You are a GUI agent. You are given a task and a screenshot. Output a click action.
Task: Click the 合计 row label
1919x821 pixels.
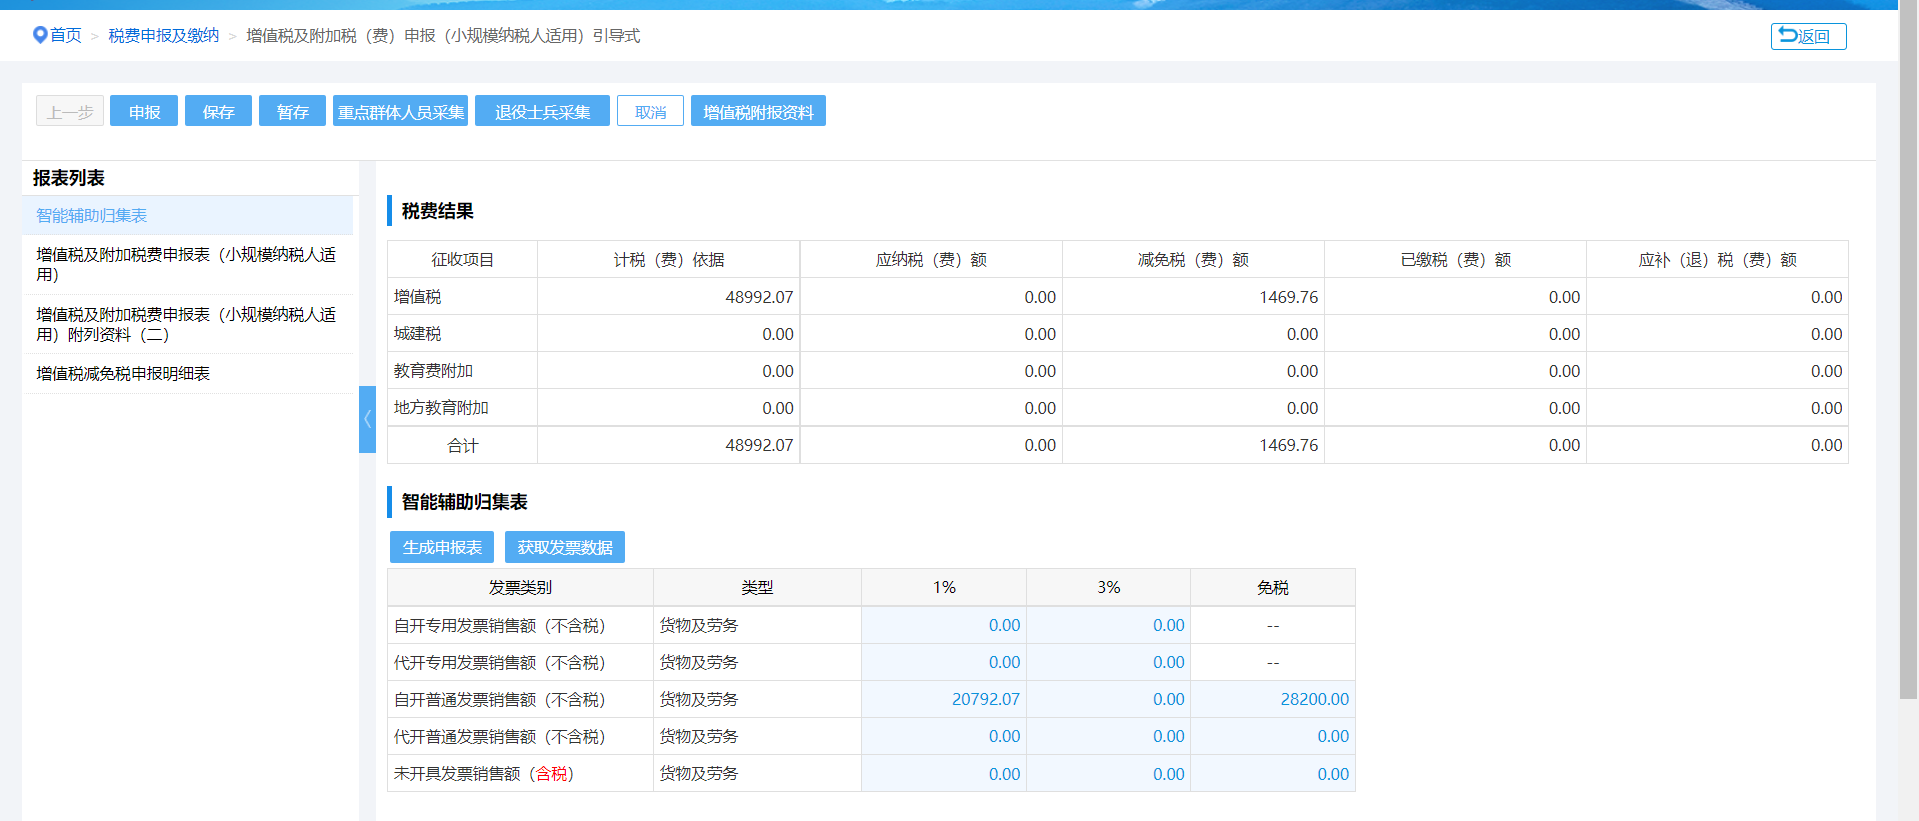pos(462,445)
